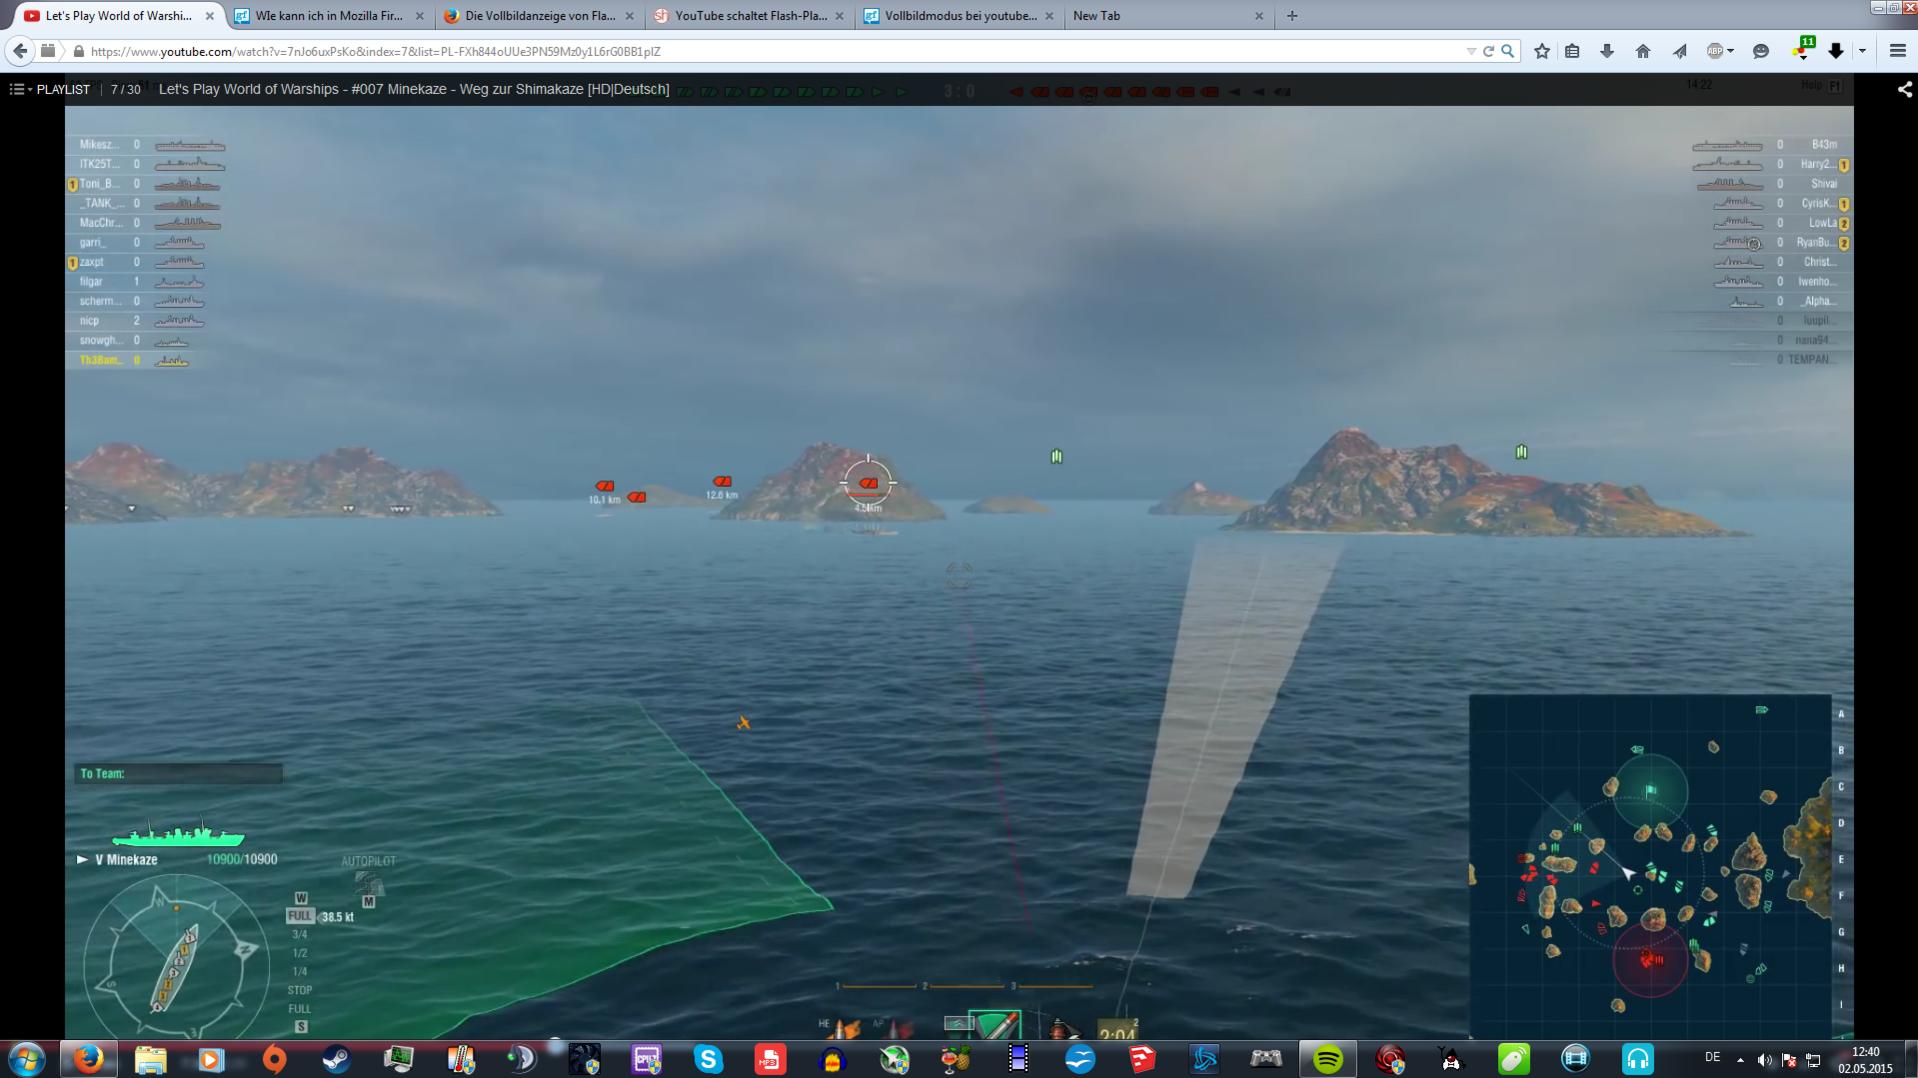
Task: Click the paper plane send icon
Action: 1679,51
